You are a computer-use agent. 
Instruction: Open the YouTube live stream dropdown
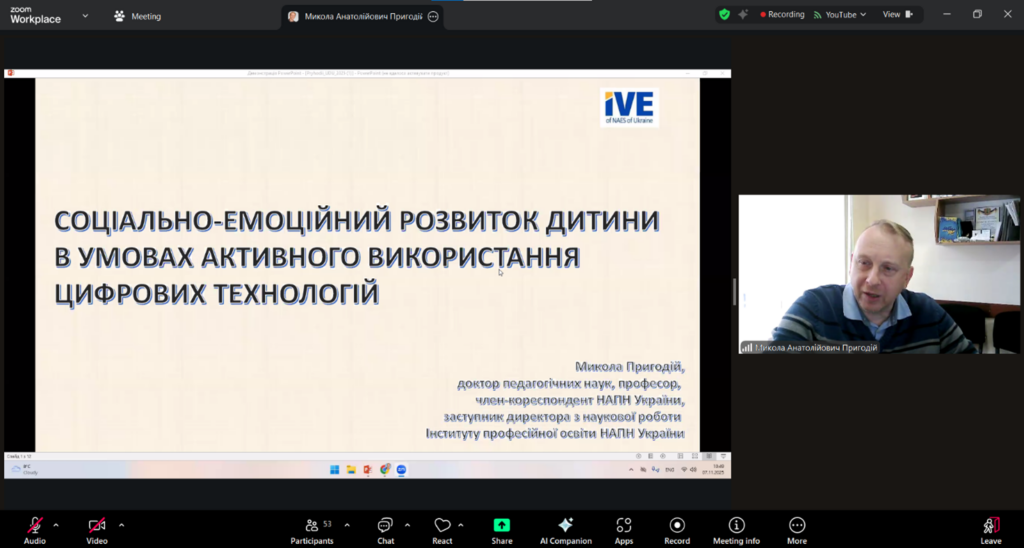(839, 15)
